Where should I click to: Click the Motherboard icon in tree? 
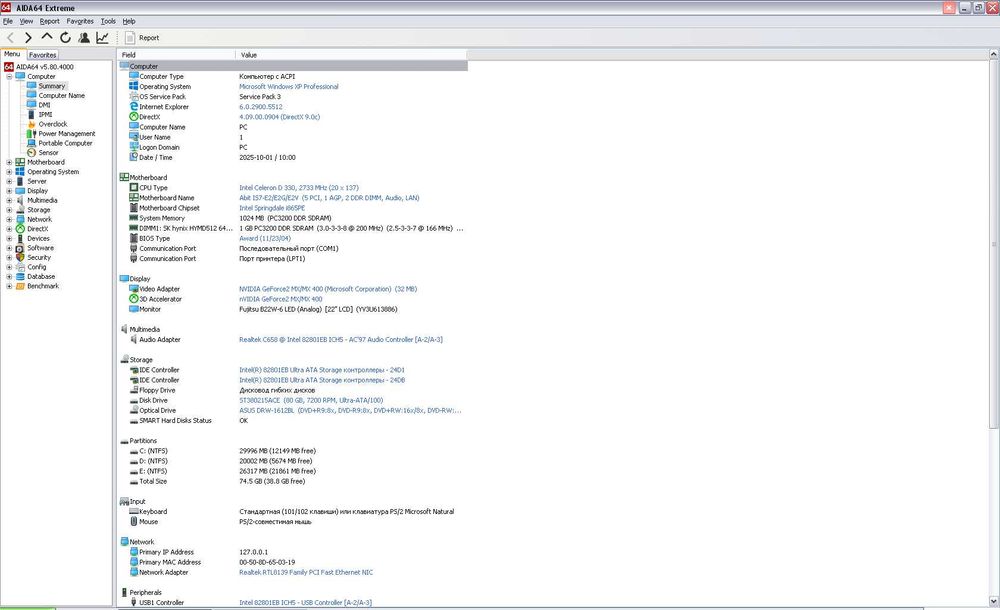pos(20,162)
